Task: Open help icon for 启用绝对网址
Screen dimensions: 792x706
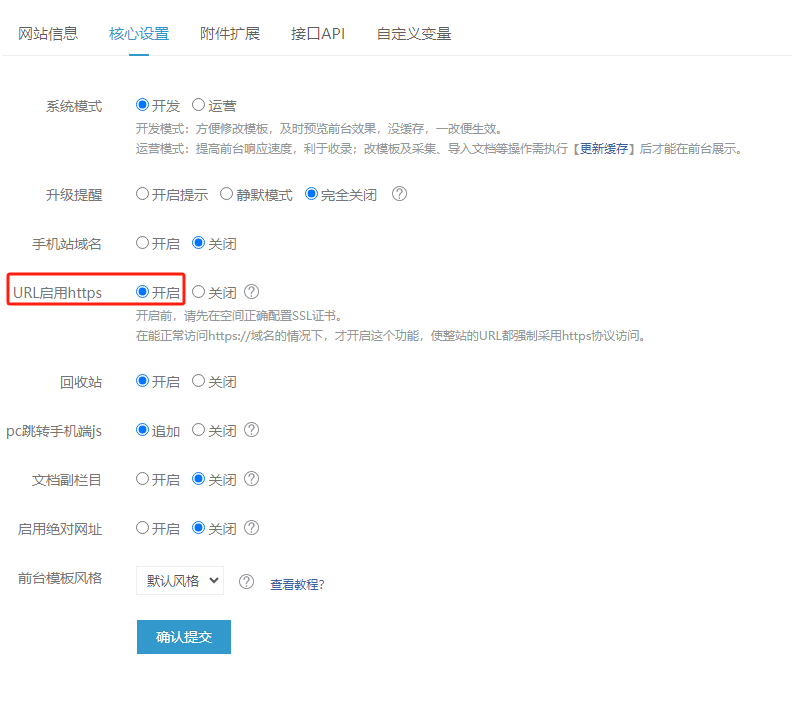Action: (251, 528)
